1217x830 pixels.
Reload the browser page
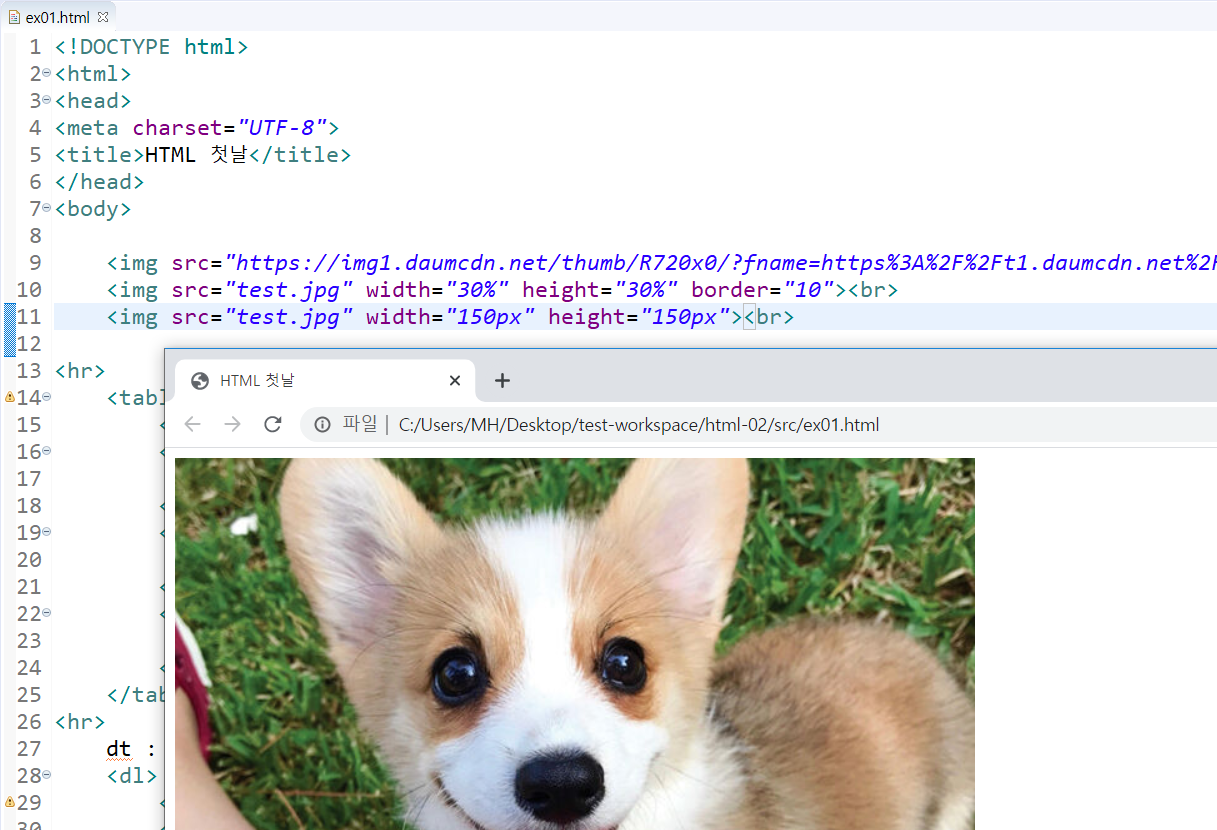(272, 425)
